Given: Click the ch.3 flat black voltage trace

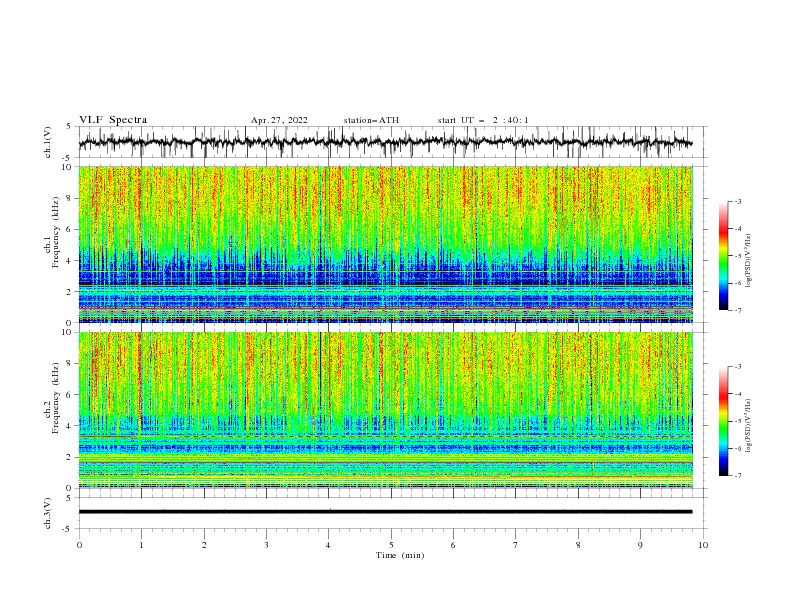Looking at the screenshot, I should tap(385, 512).
